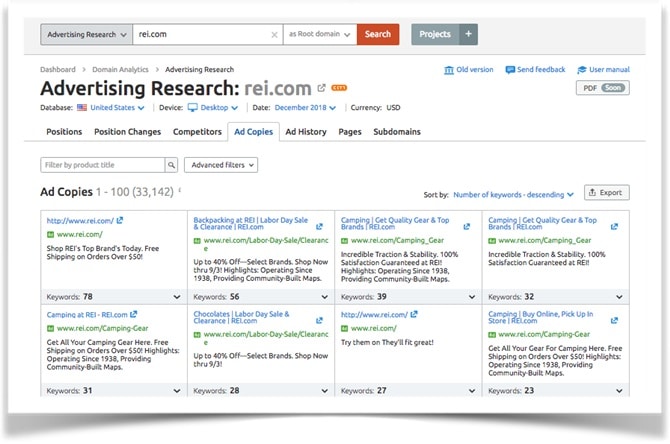The image size is (670, 444).
Task: Click the United States flag icon
Action: pyautogui.click(x=82, y=108)
